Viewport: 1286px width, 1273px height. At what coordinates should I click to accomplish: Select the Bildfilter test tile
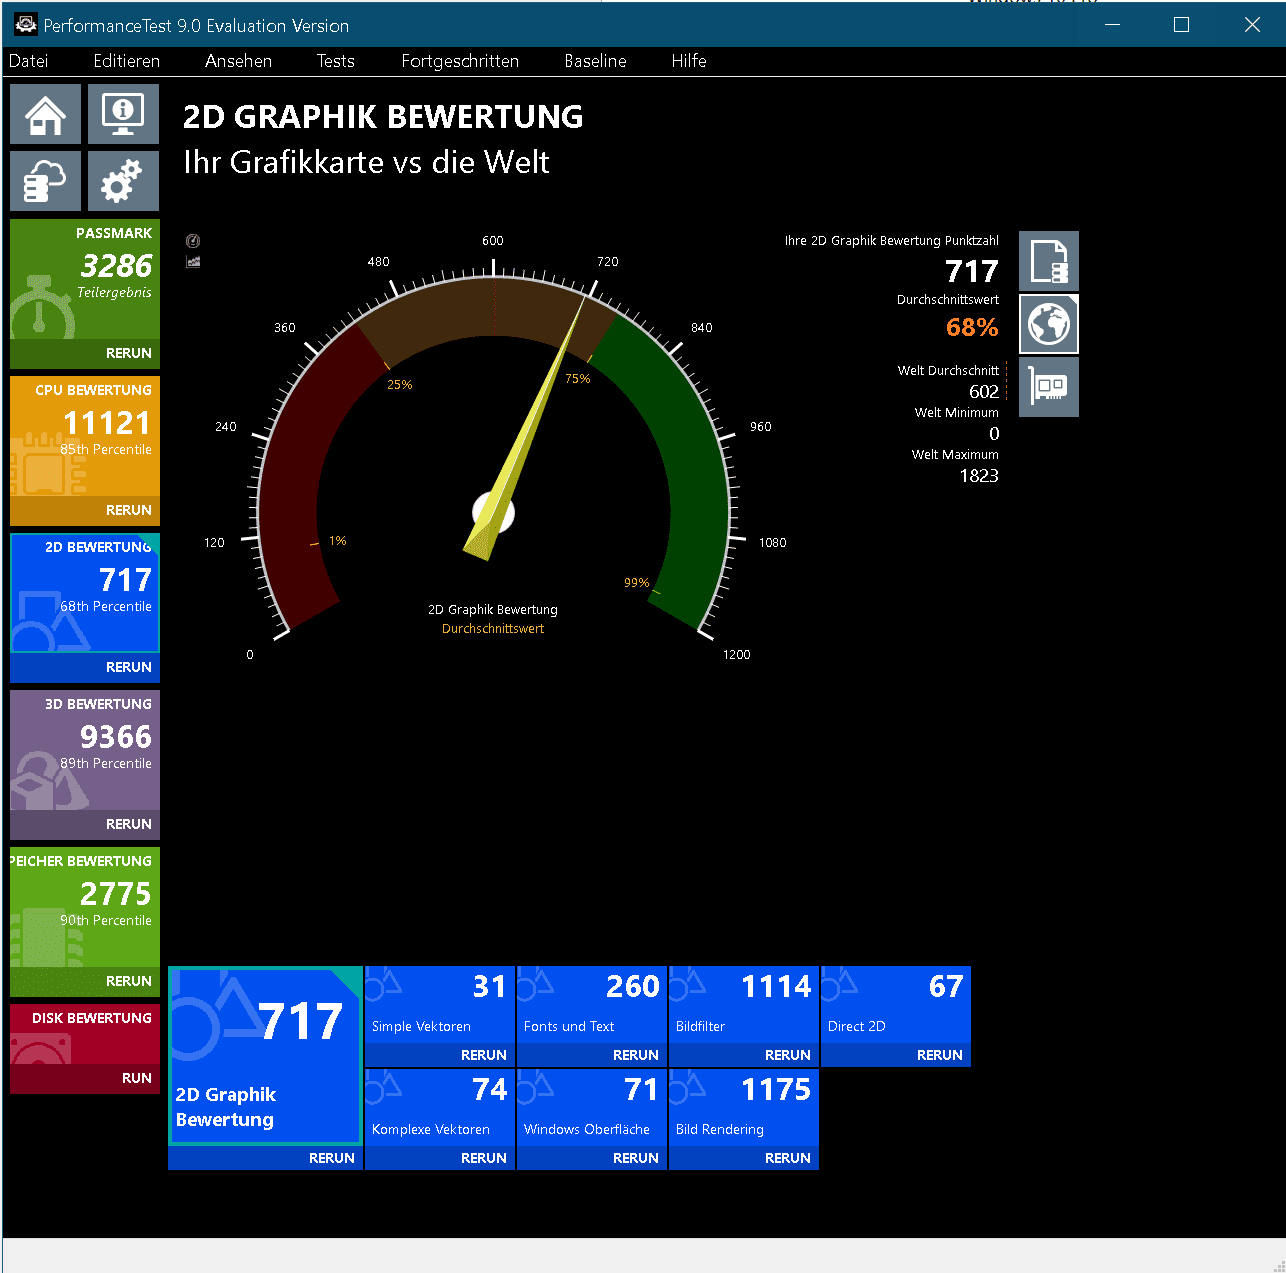click(x=744, y=1005)
